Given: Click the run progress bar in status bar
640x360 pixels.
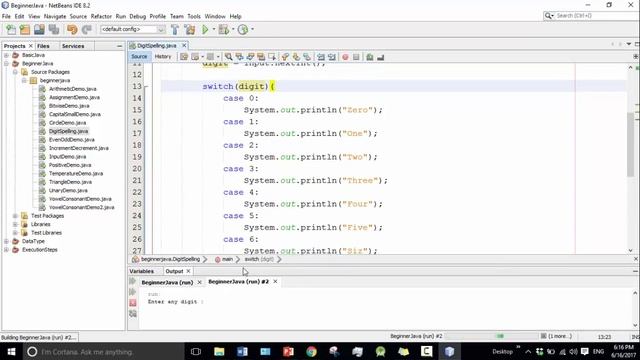Looking at the screenshot, I should click(x=491, y=336).
